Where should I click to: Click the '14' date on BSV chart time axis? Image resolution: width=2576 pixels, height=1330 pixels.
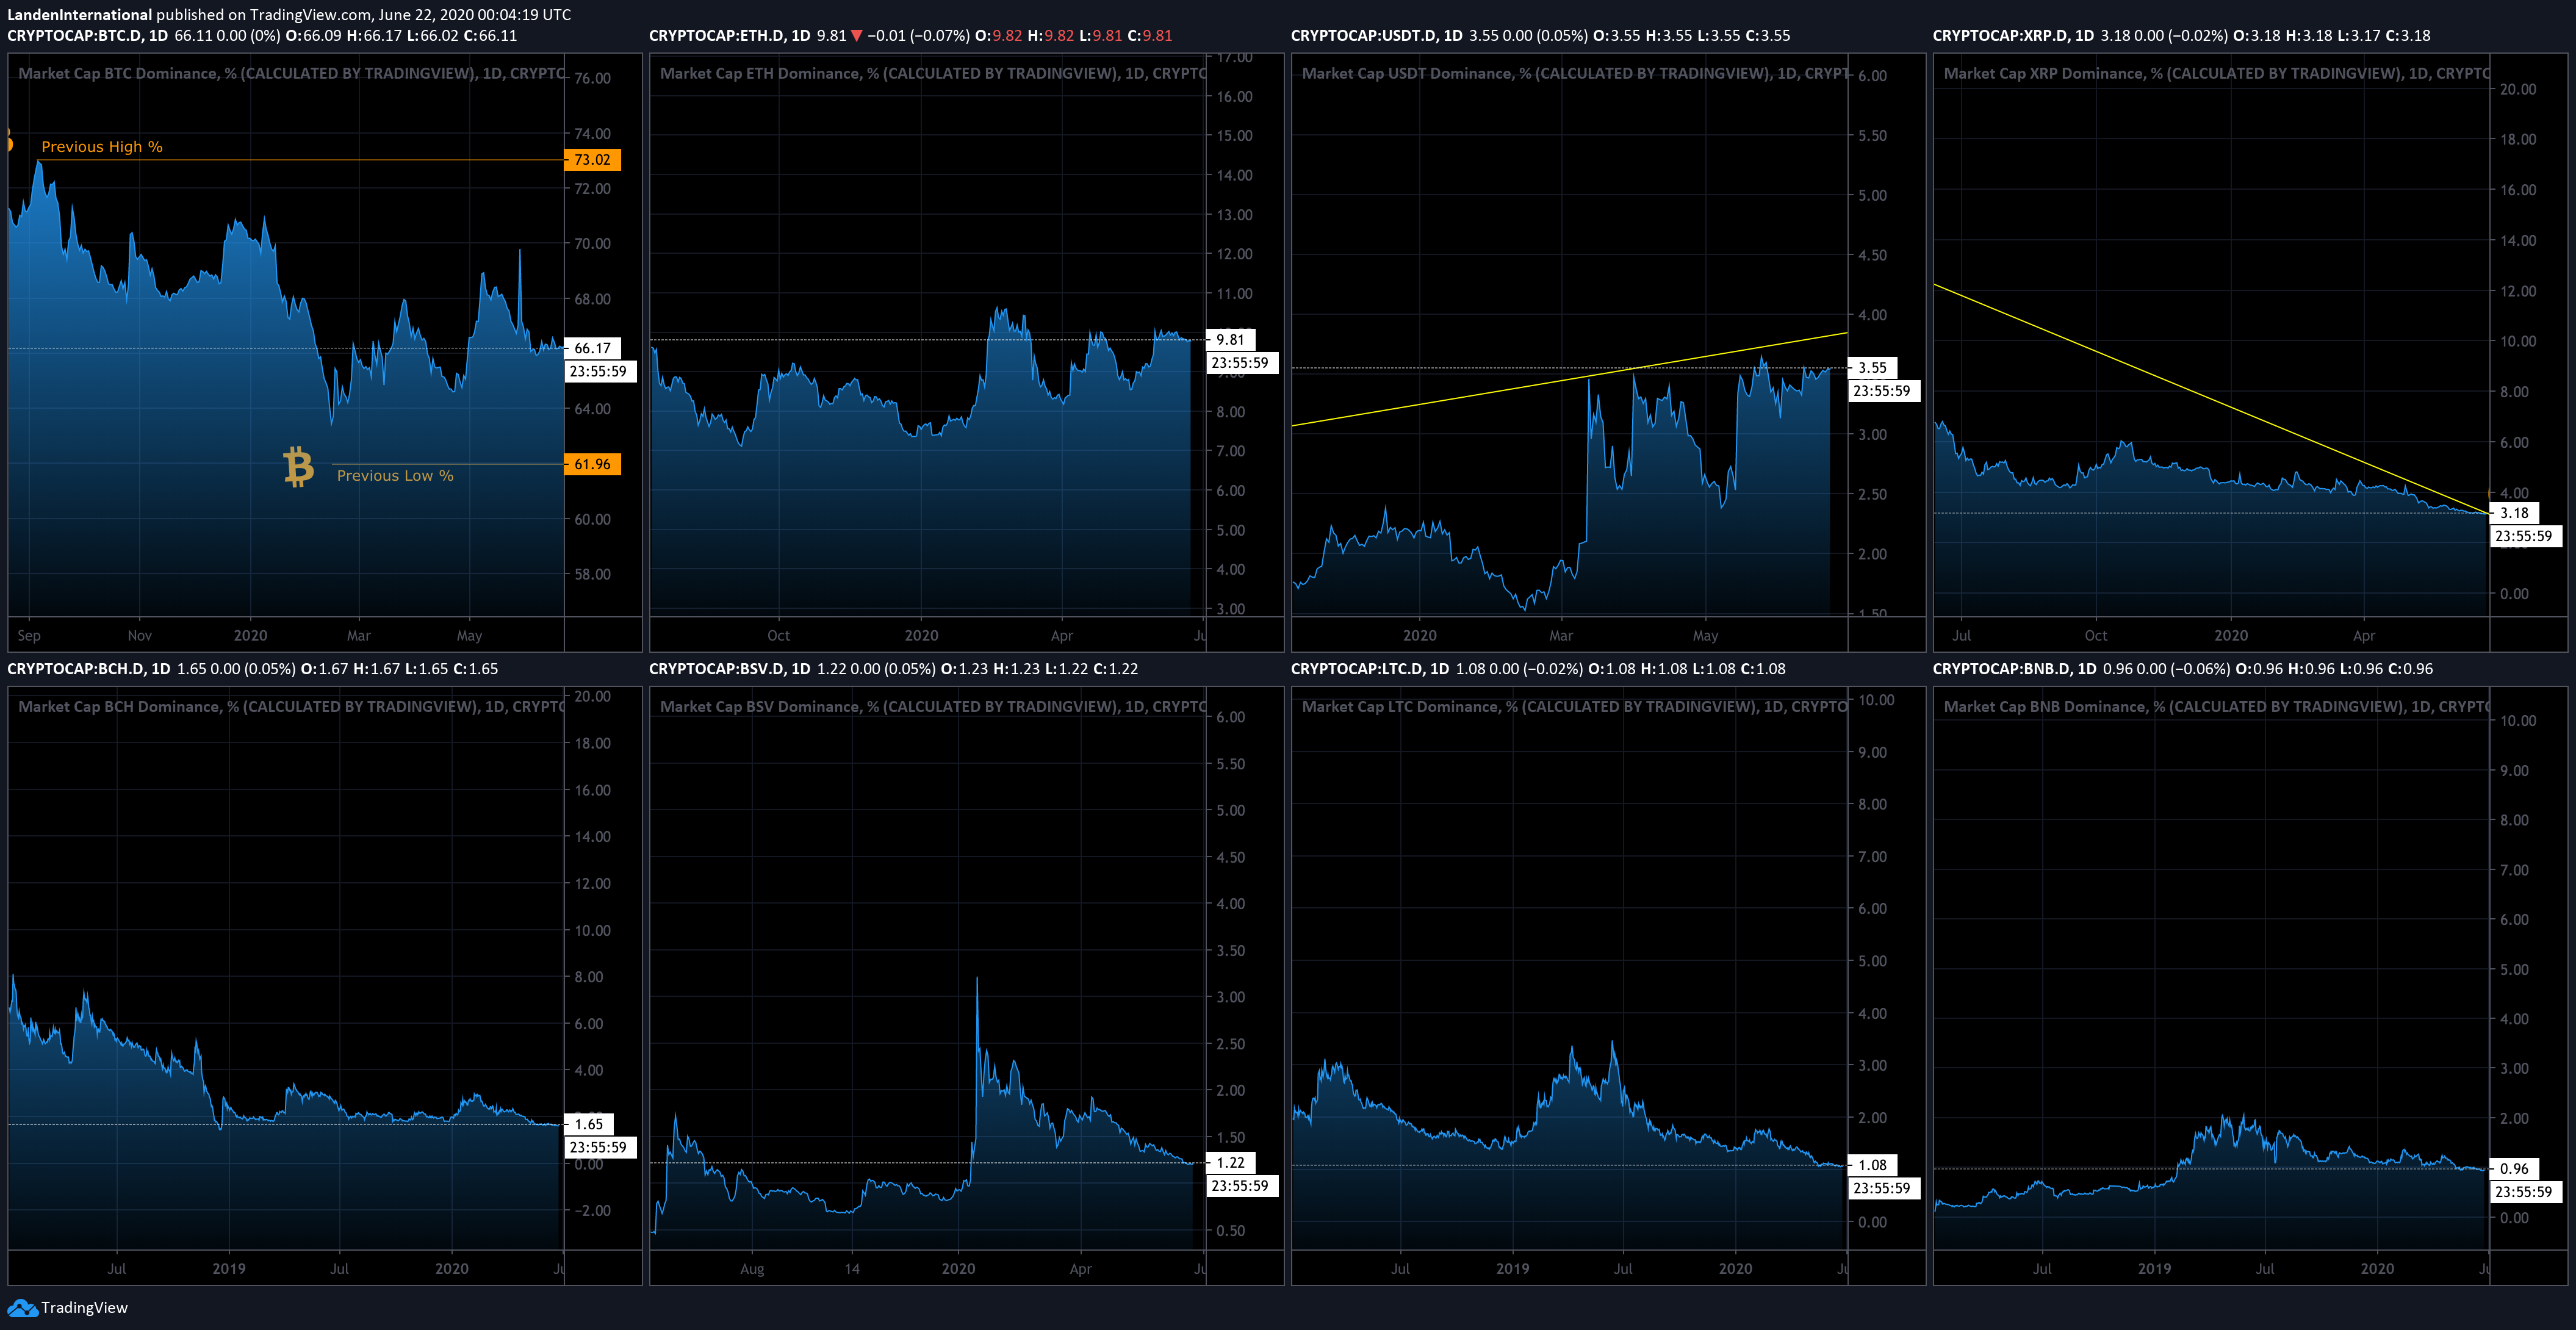(x=852, y=1269)
